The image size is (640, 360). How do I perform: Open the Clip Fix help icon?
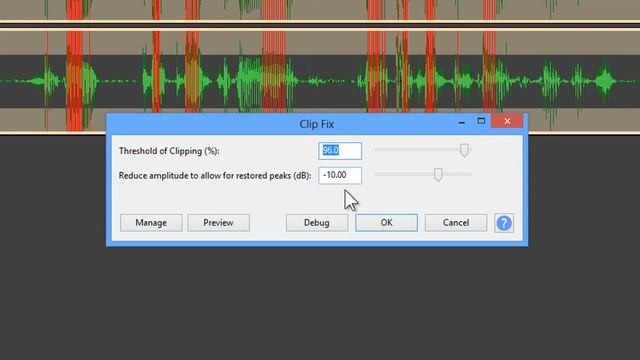[x=504, y=223]
